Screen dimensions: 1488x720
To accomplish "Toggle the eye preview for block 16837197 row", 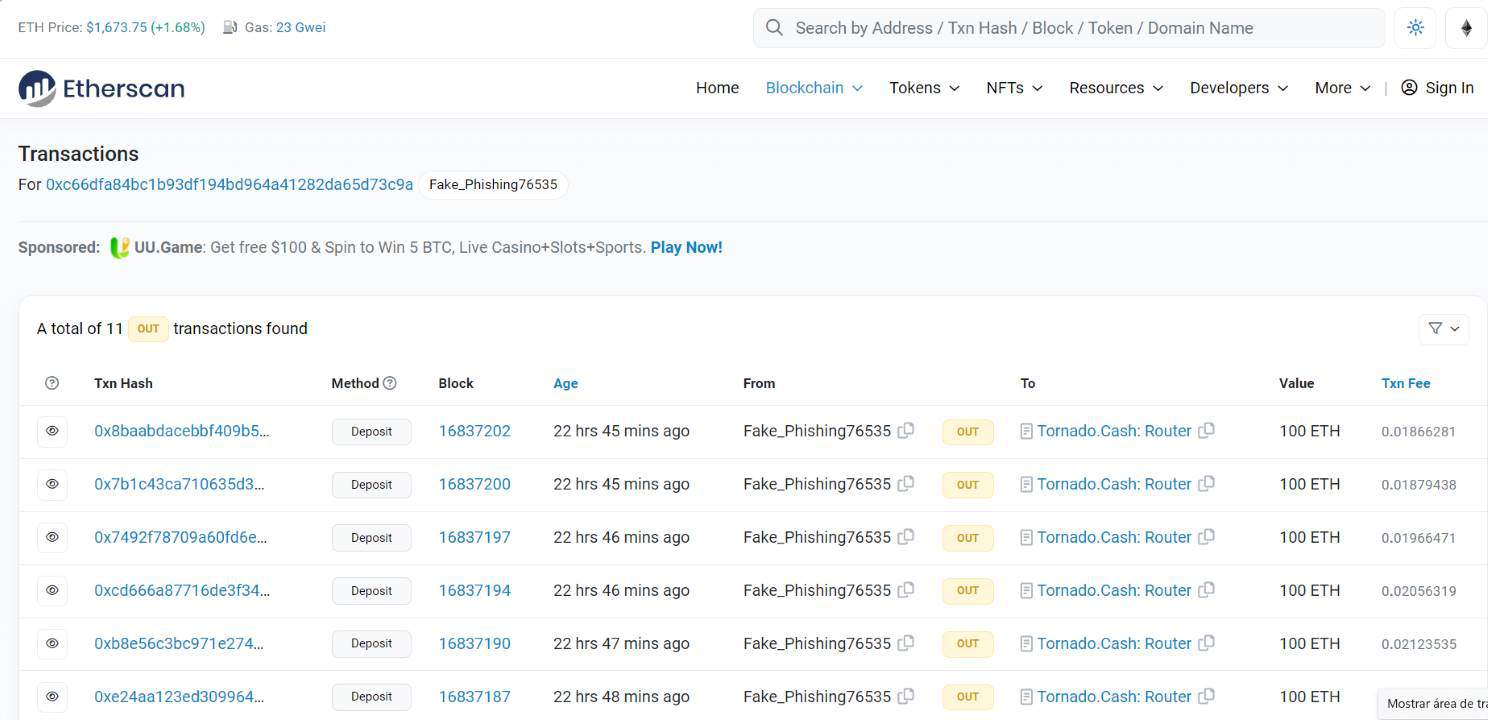I will pos(52,537).
